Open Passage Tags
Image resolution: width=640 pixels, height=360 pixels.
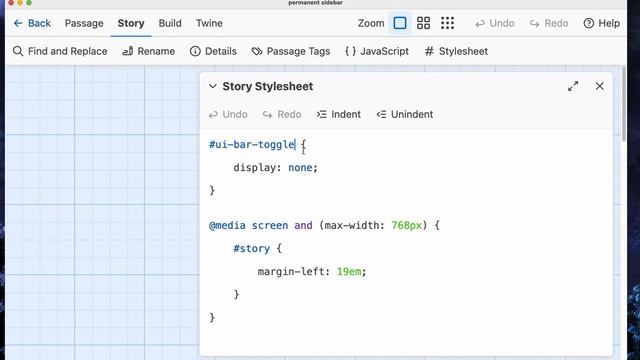[291, 51]
